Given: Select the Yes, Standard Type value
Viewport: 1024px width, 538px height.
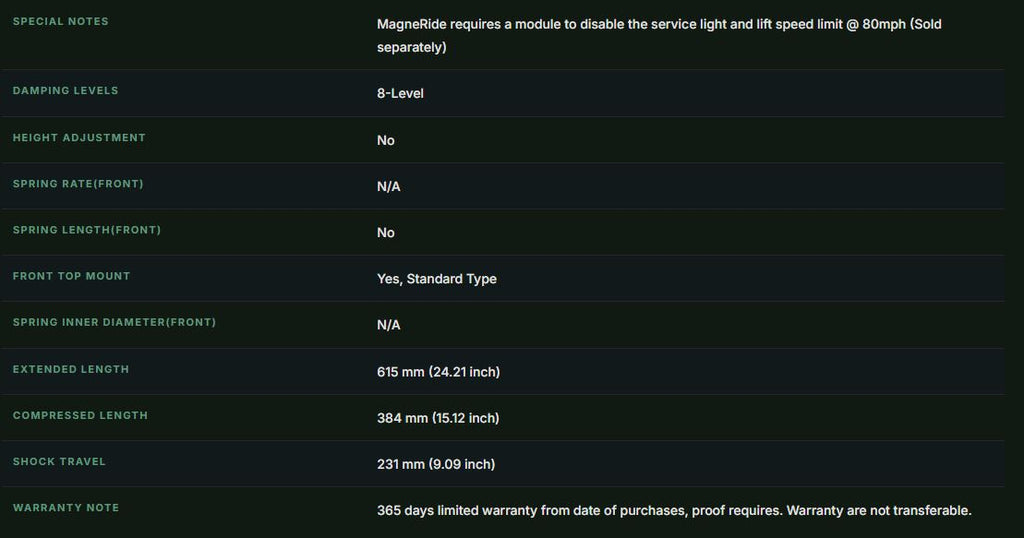Looking at the screenshot, I should (437, 279).
